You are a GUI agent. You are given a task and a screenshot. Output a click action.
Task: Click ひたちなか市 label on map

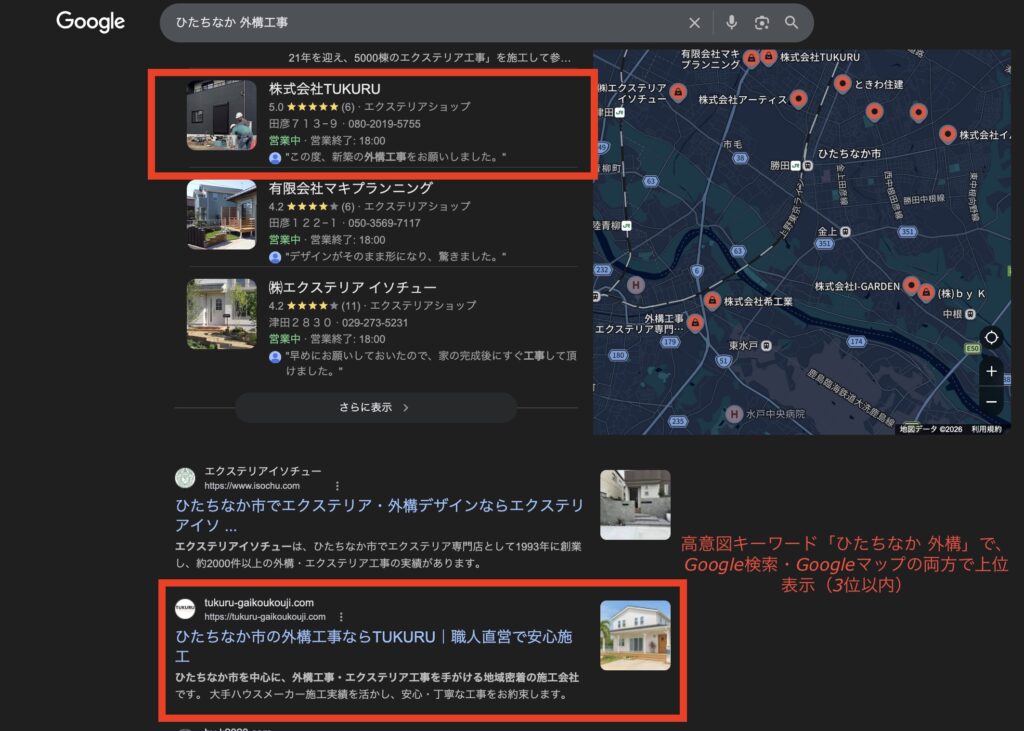pos(849,154)
